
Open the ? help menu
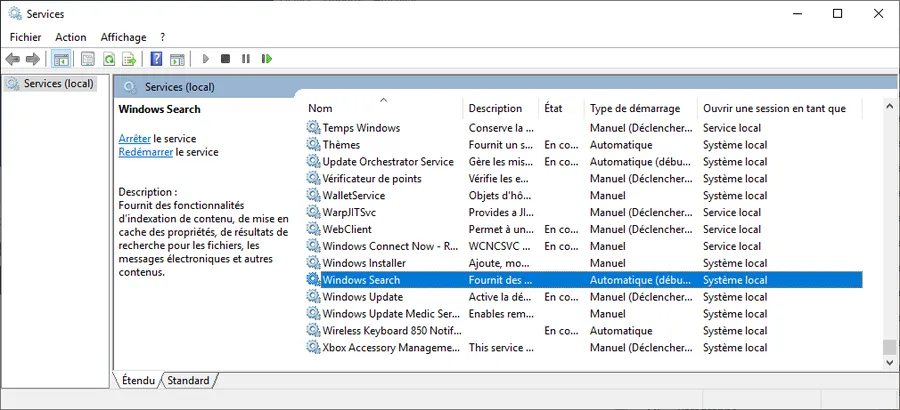(162, 37)
